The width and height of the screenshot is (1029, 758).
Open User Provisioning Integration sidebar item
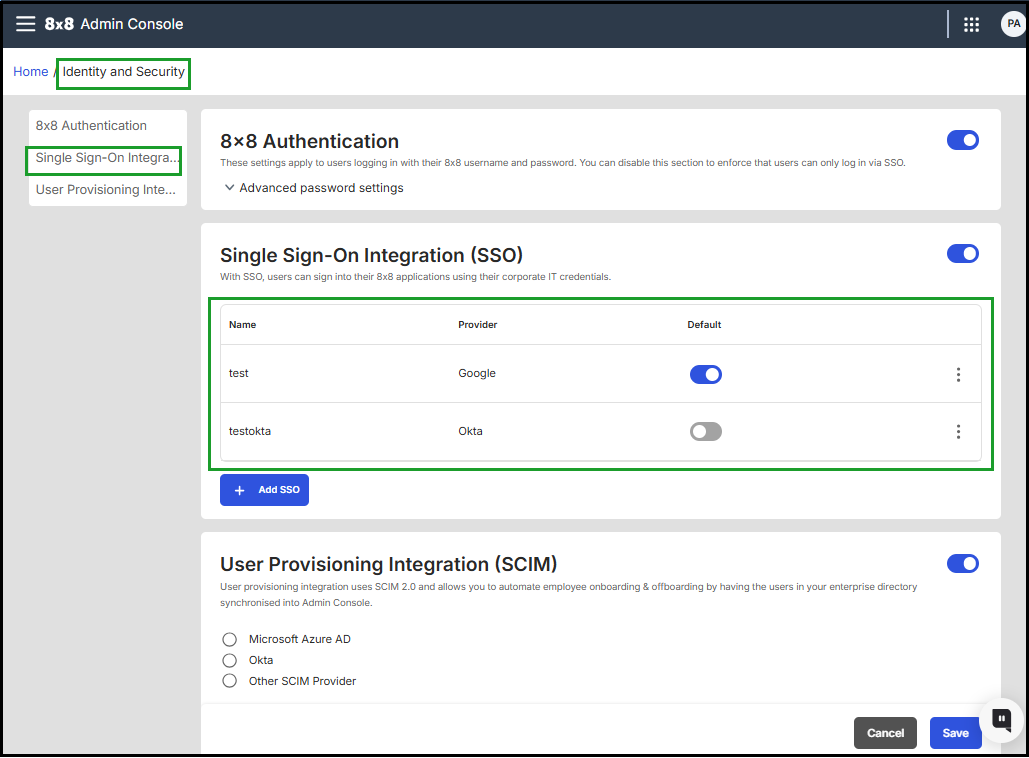click(x=105, y=189)
